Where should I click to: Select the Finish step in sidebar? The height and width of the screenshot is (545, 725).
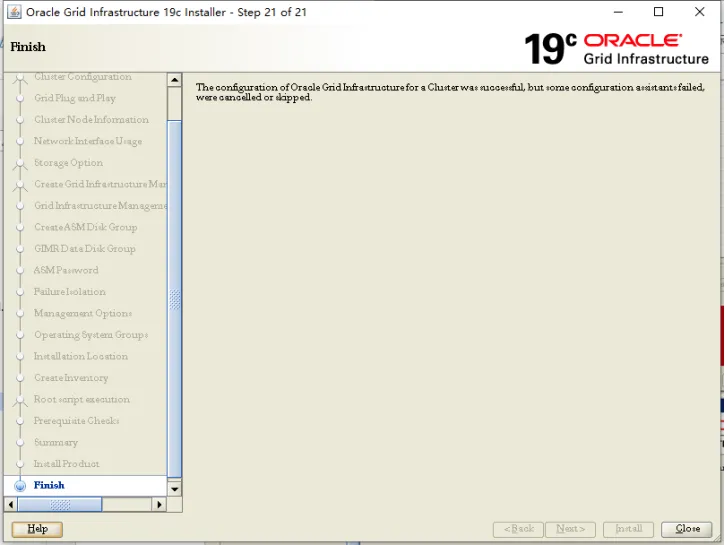click(49, 485)
